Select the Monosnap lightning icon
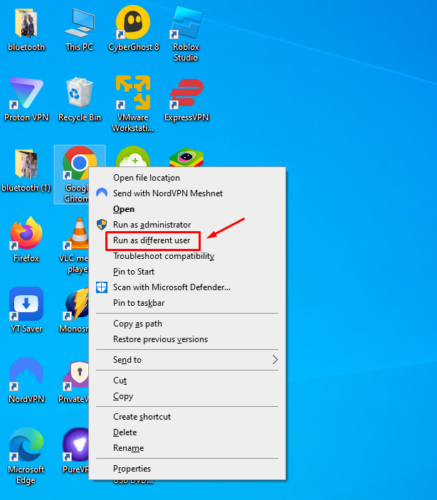The width and height of the screenshot is (437, 500). [77, 304]
